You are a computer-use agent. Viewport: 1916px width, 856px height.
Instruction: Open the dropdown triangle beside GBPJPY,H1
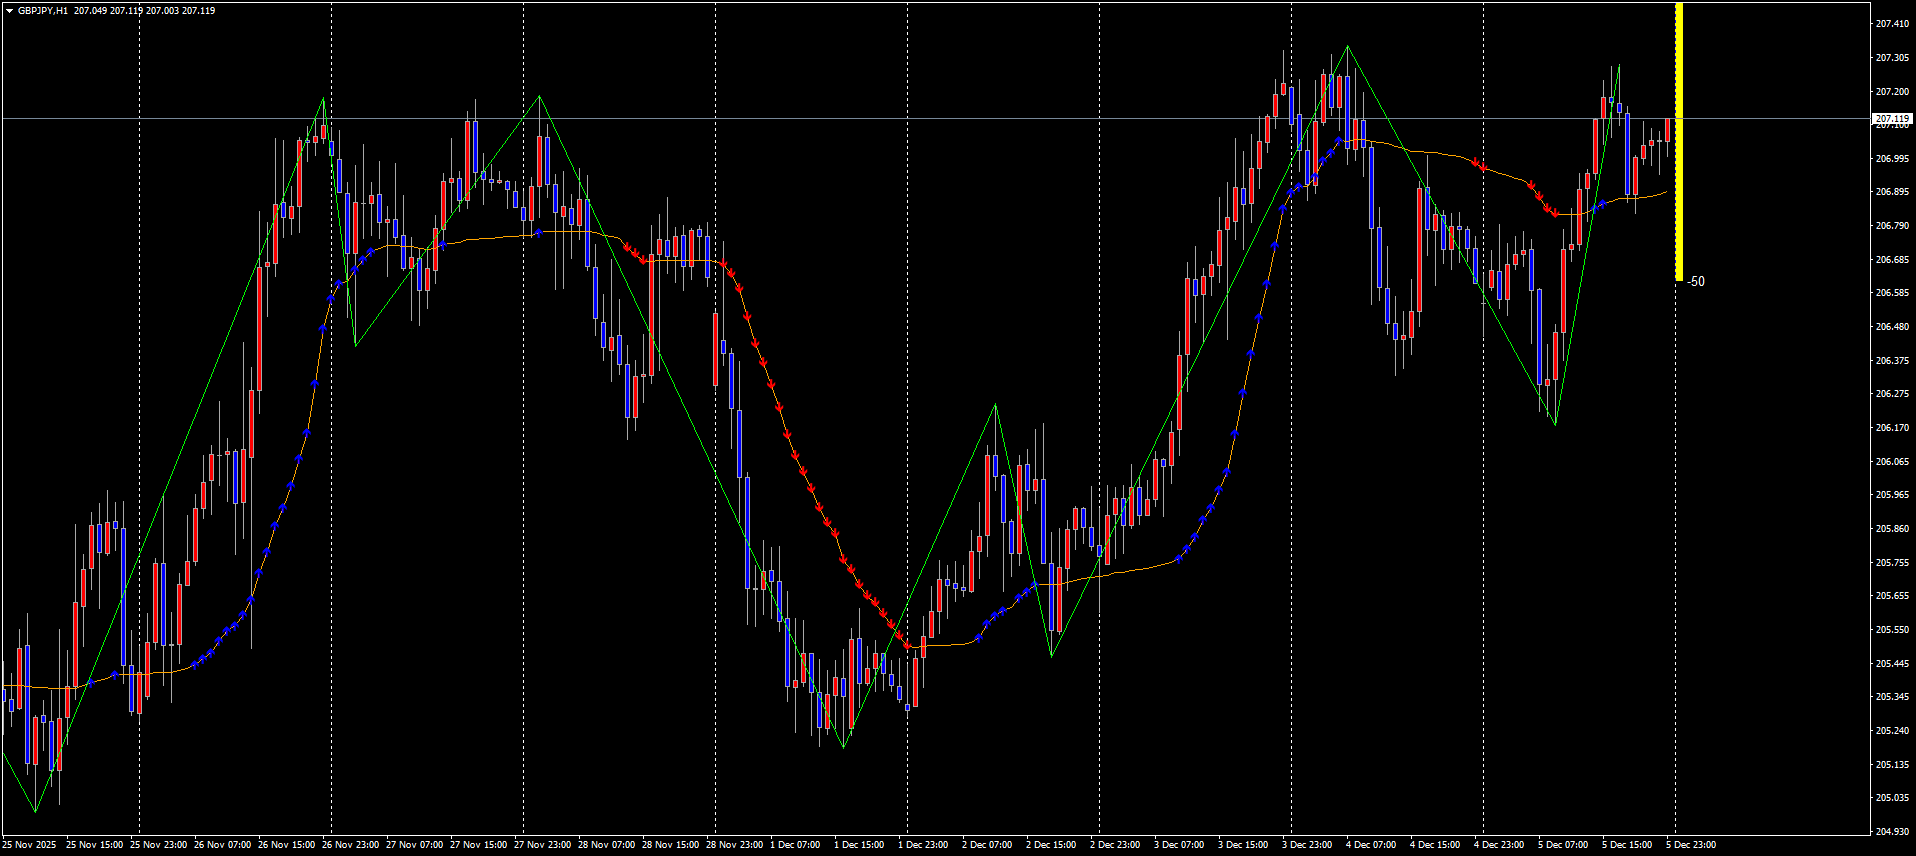click(x=9, y=11)
